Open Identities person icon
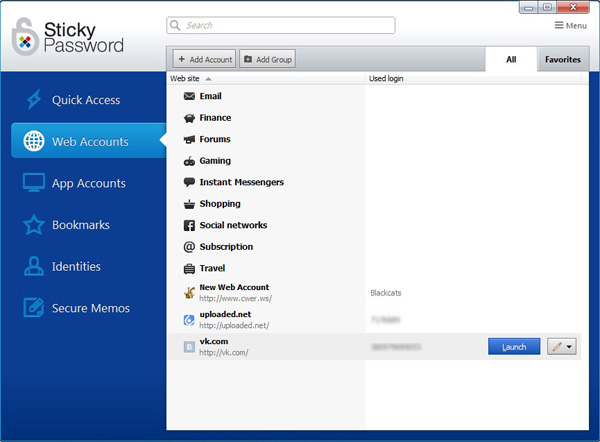600x442 pixels. (x=34, y=266)
